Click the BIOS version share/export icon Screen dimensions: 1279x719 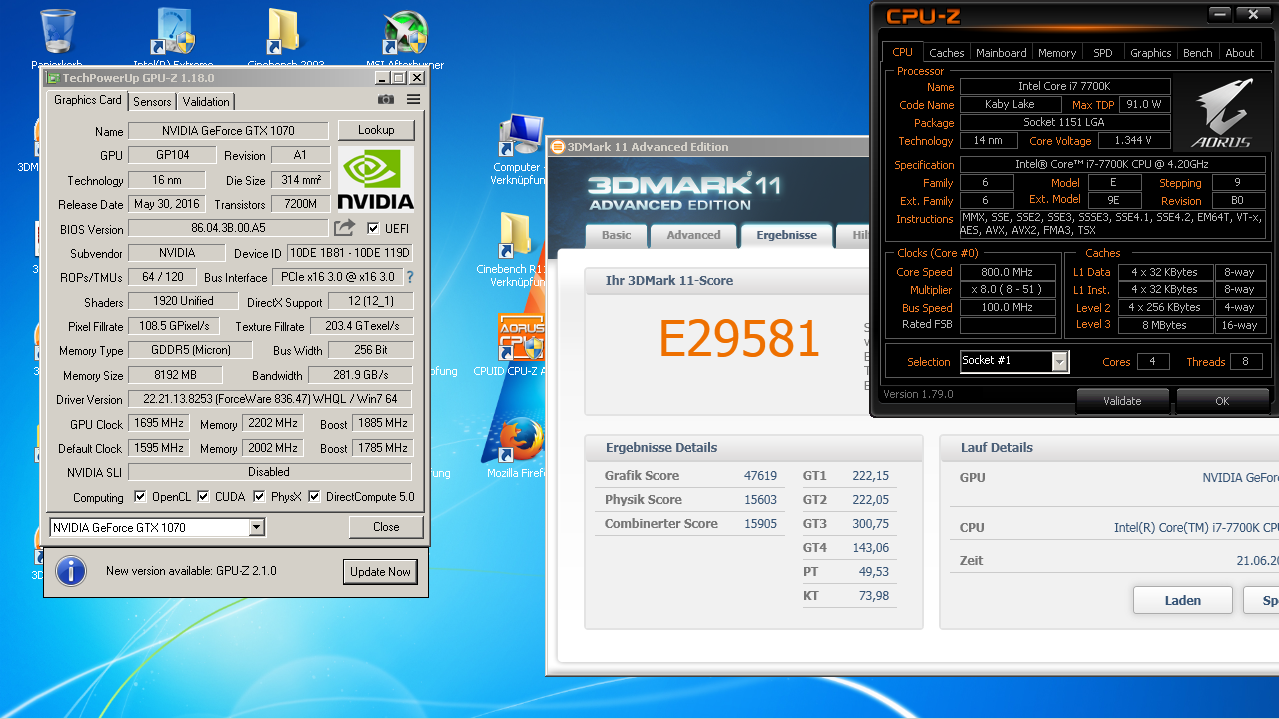344,228
